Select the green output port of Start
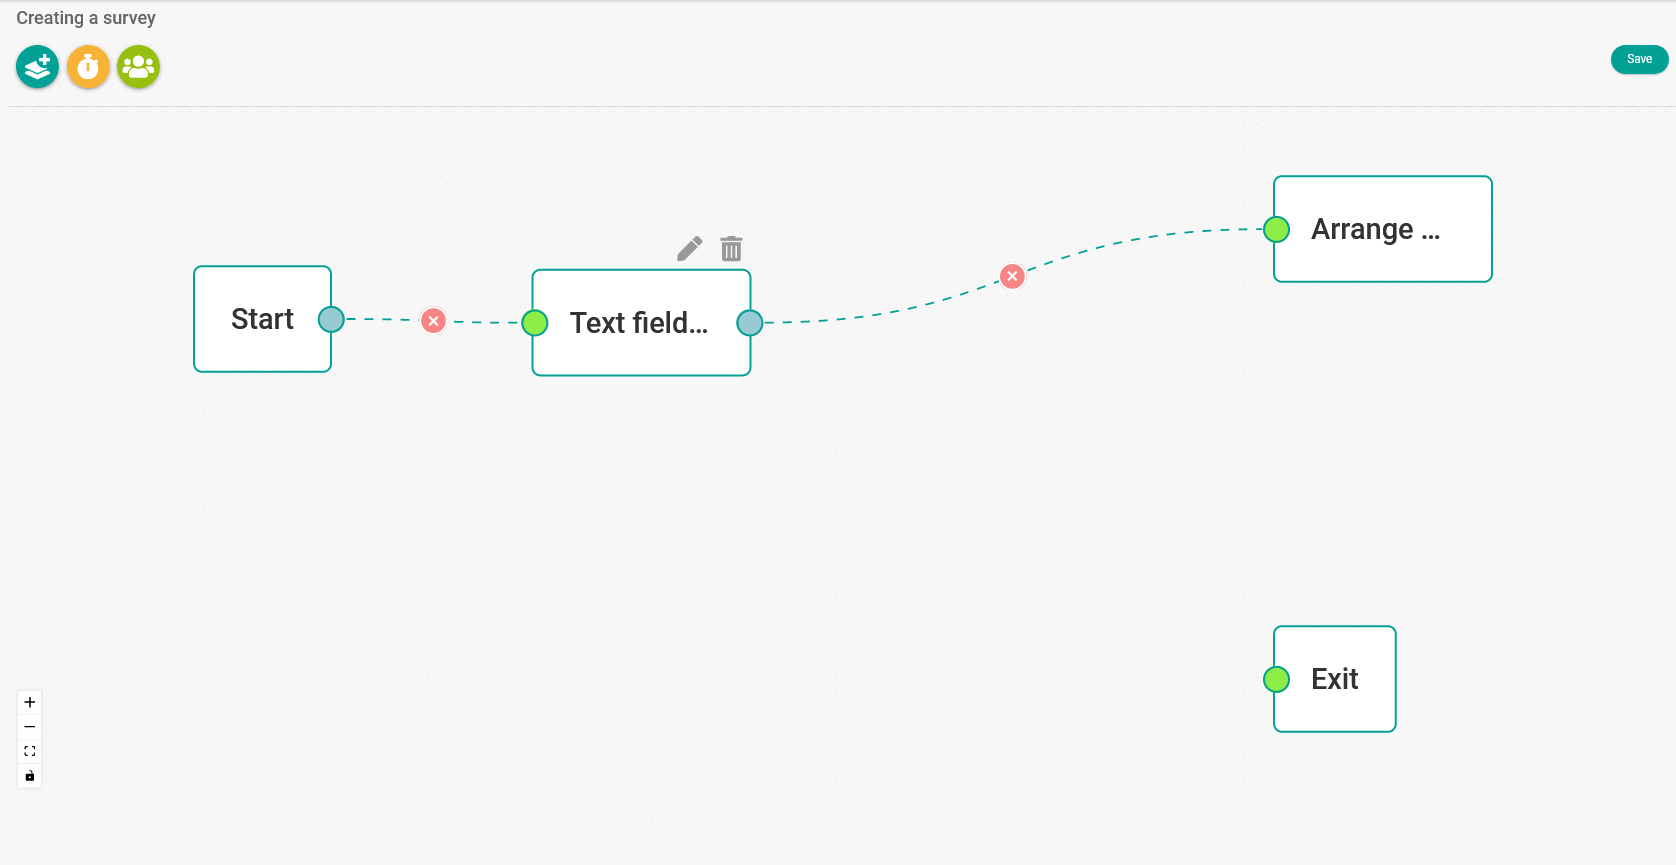Screen dimensions: 1676x865 [331, 319]
